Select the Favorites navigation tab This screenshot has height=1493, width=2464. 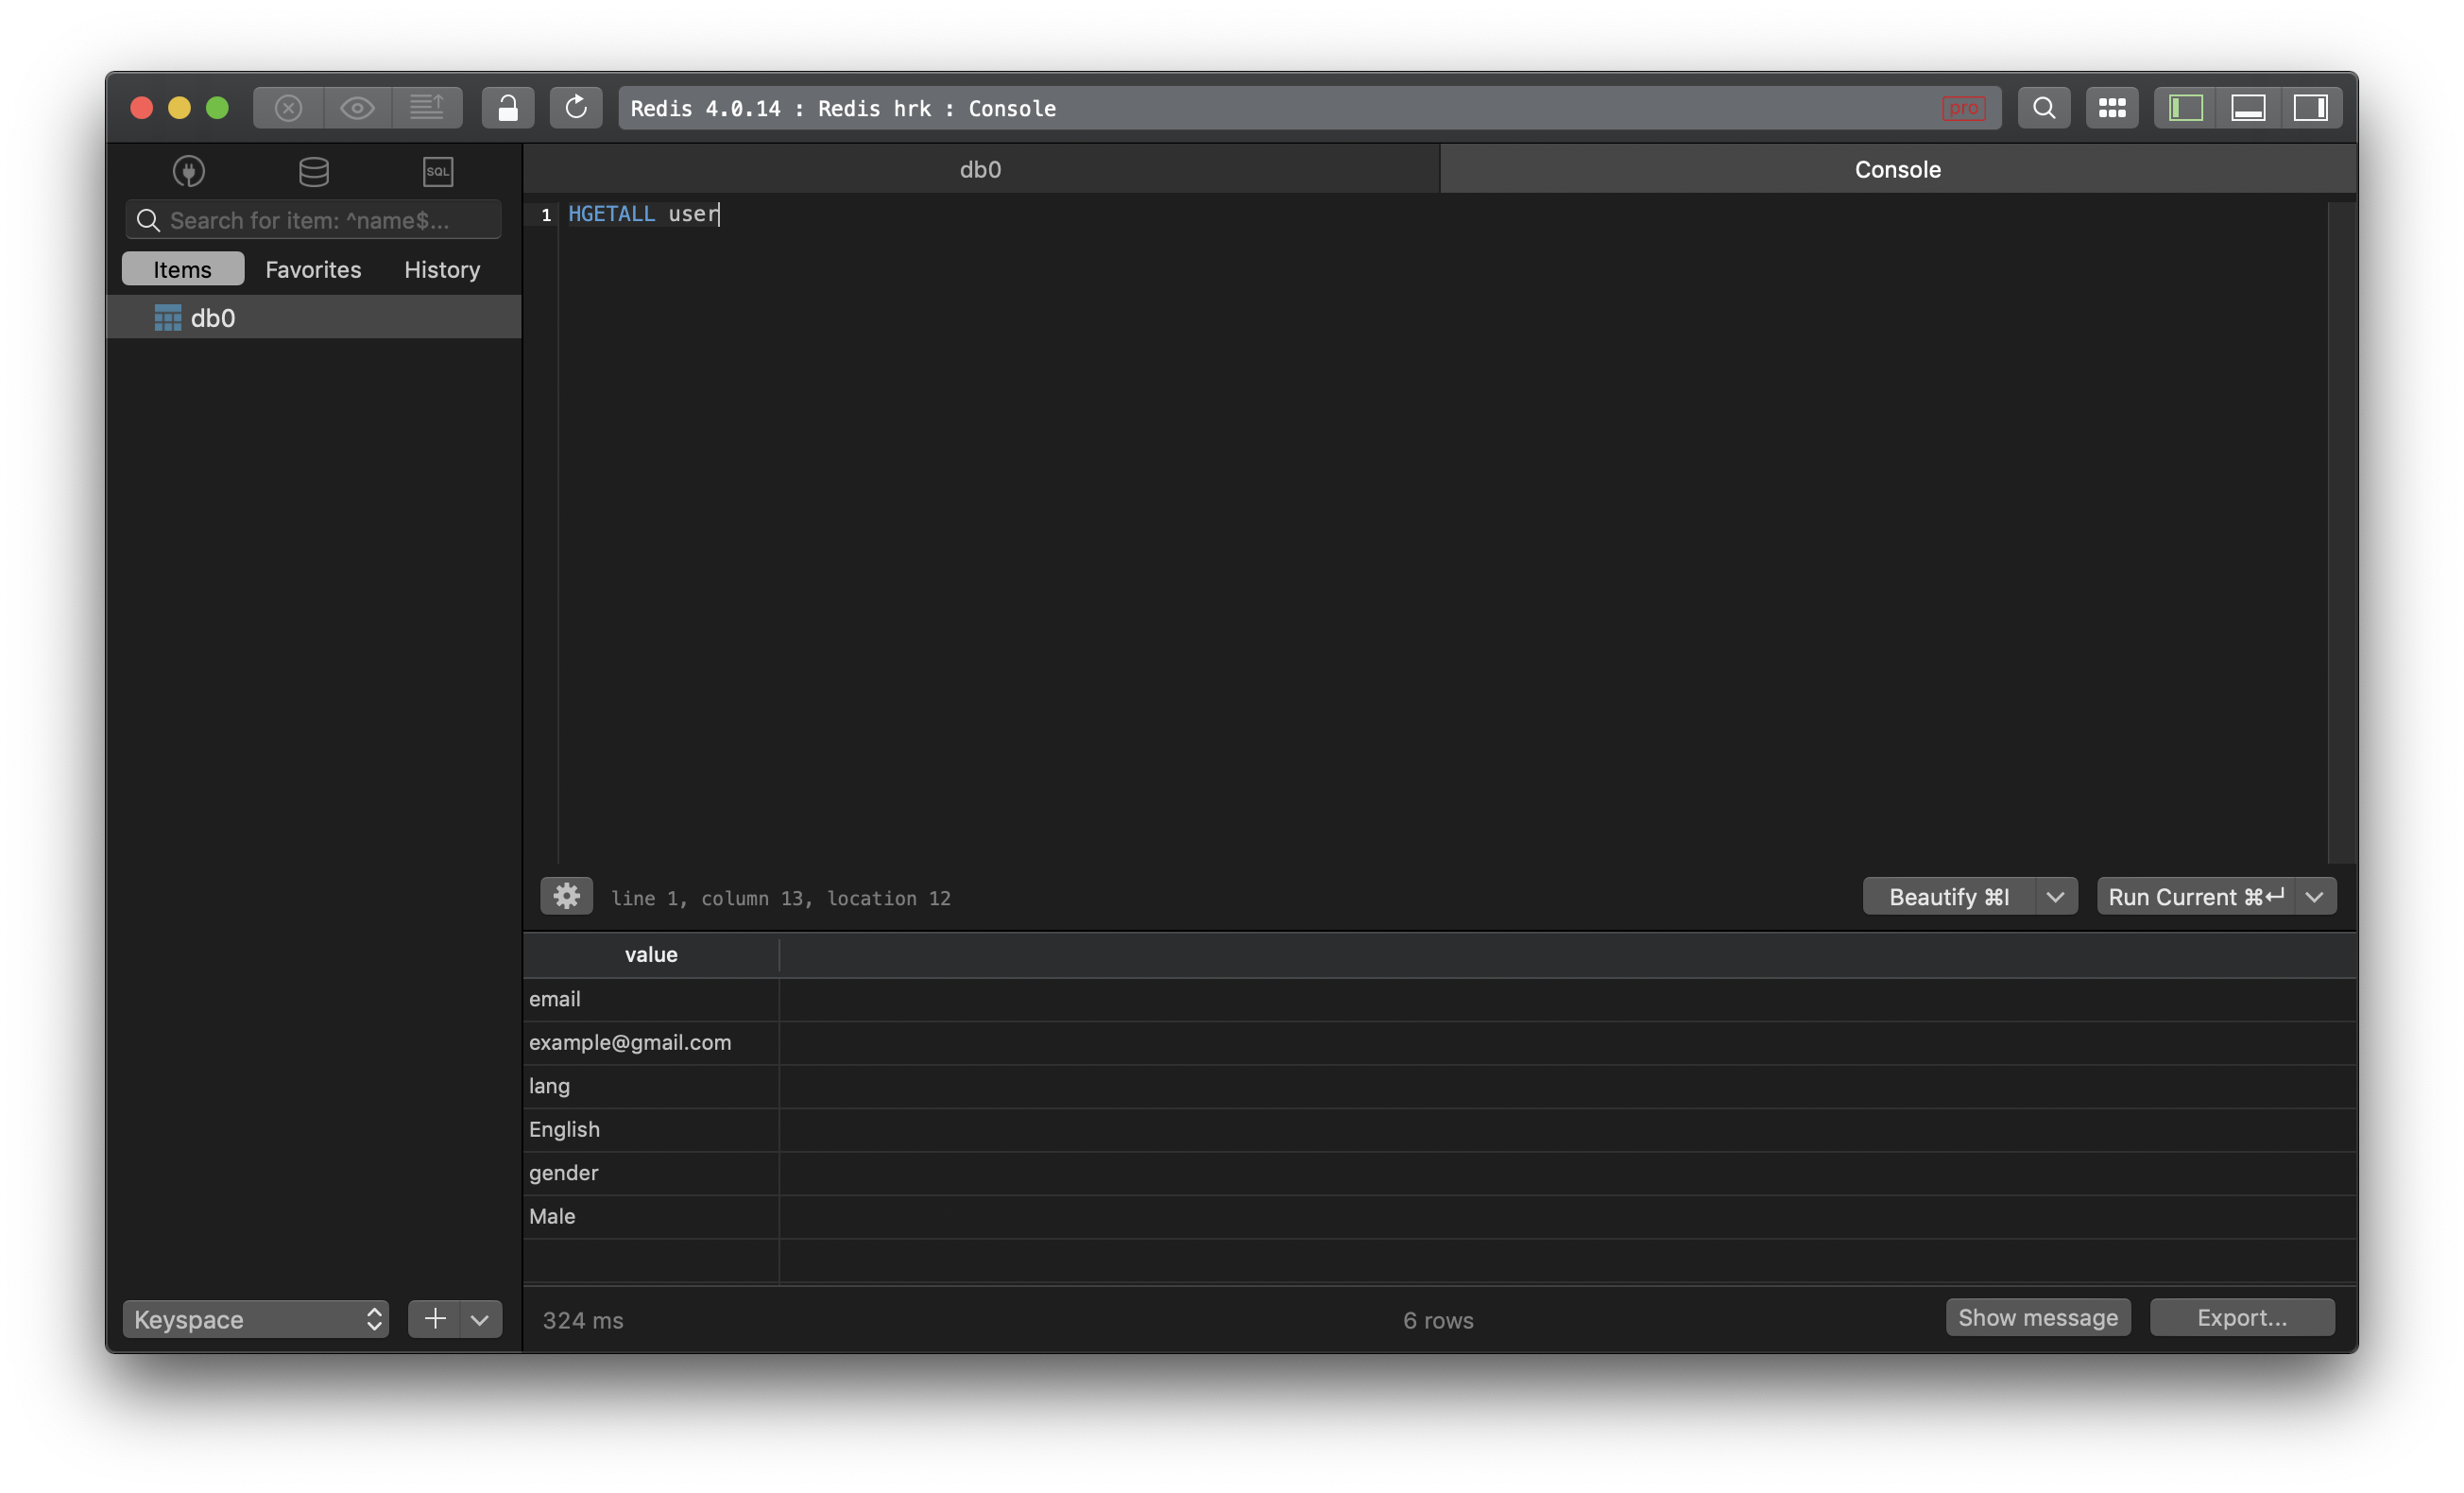click(314, 269)
